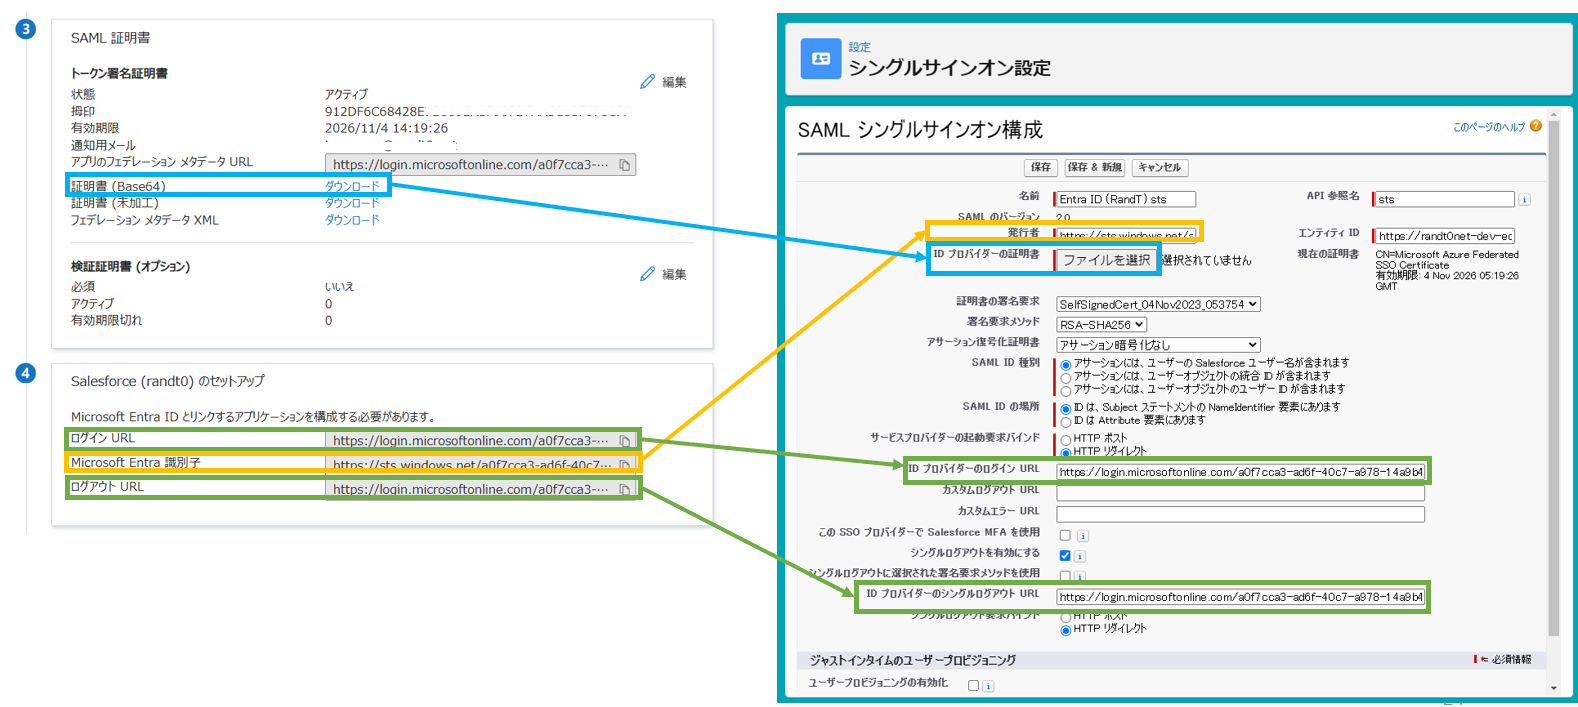Select the 統合 ID SAML ID type radio
The width and height of the screenshot is (1578, 707).
tap(1066, 378)
